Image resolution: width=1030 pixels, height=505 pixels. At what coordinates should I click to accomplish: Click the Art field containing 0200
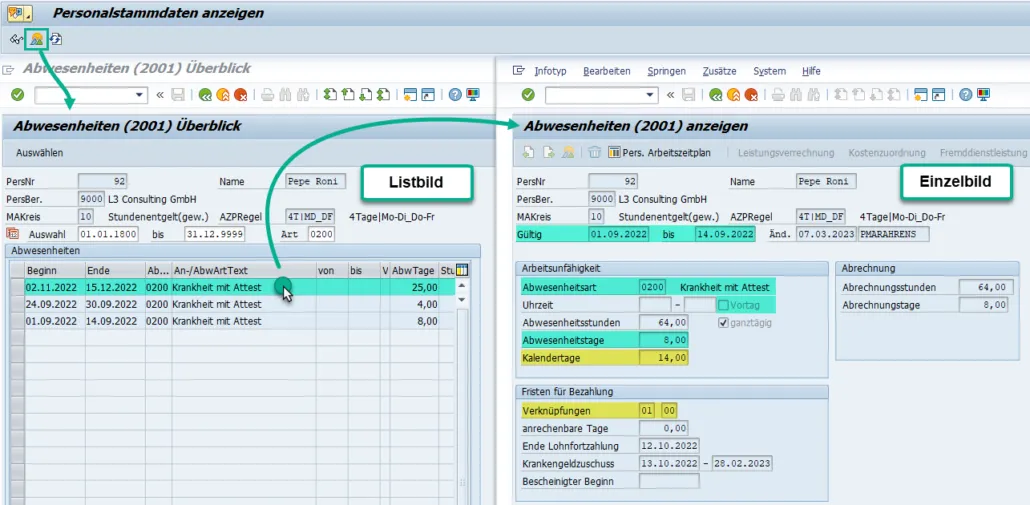pos(321,234)
